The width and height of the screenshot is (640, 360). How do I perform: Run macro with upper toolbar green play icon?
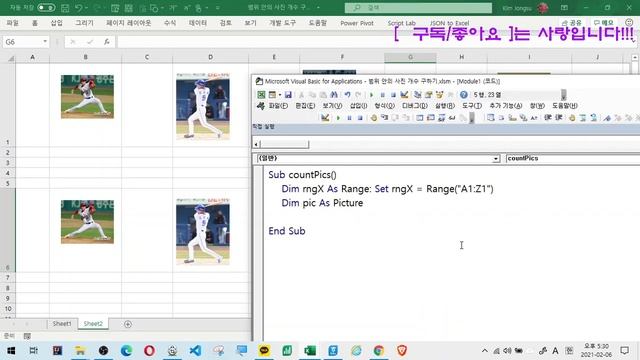click(371, 95)
